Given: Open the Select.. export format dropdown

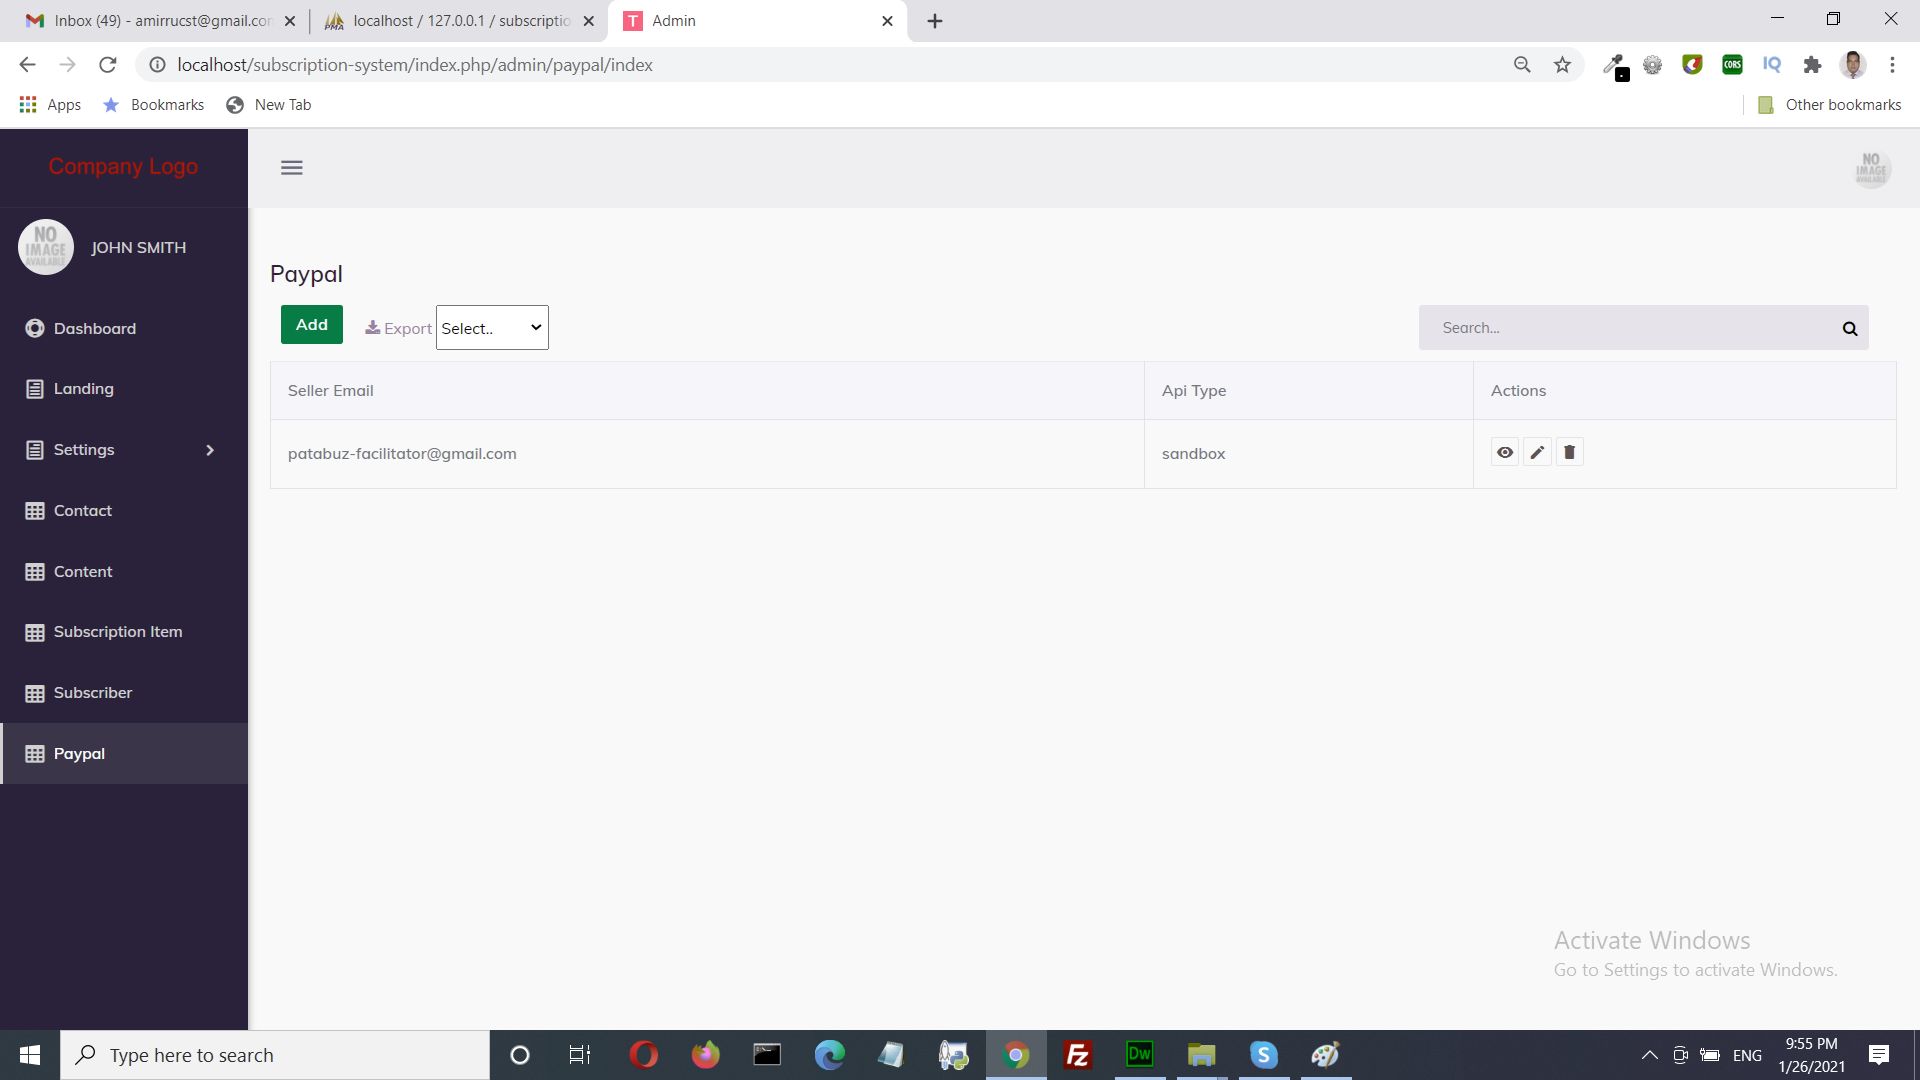Looking at the screenshot, I should [x=492, y=328].
